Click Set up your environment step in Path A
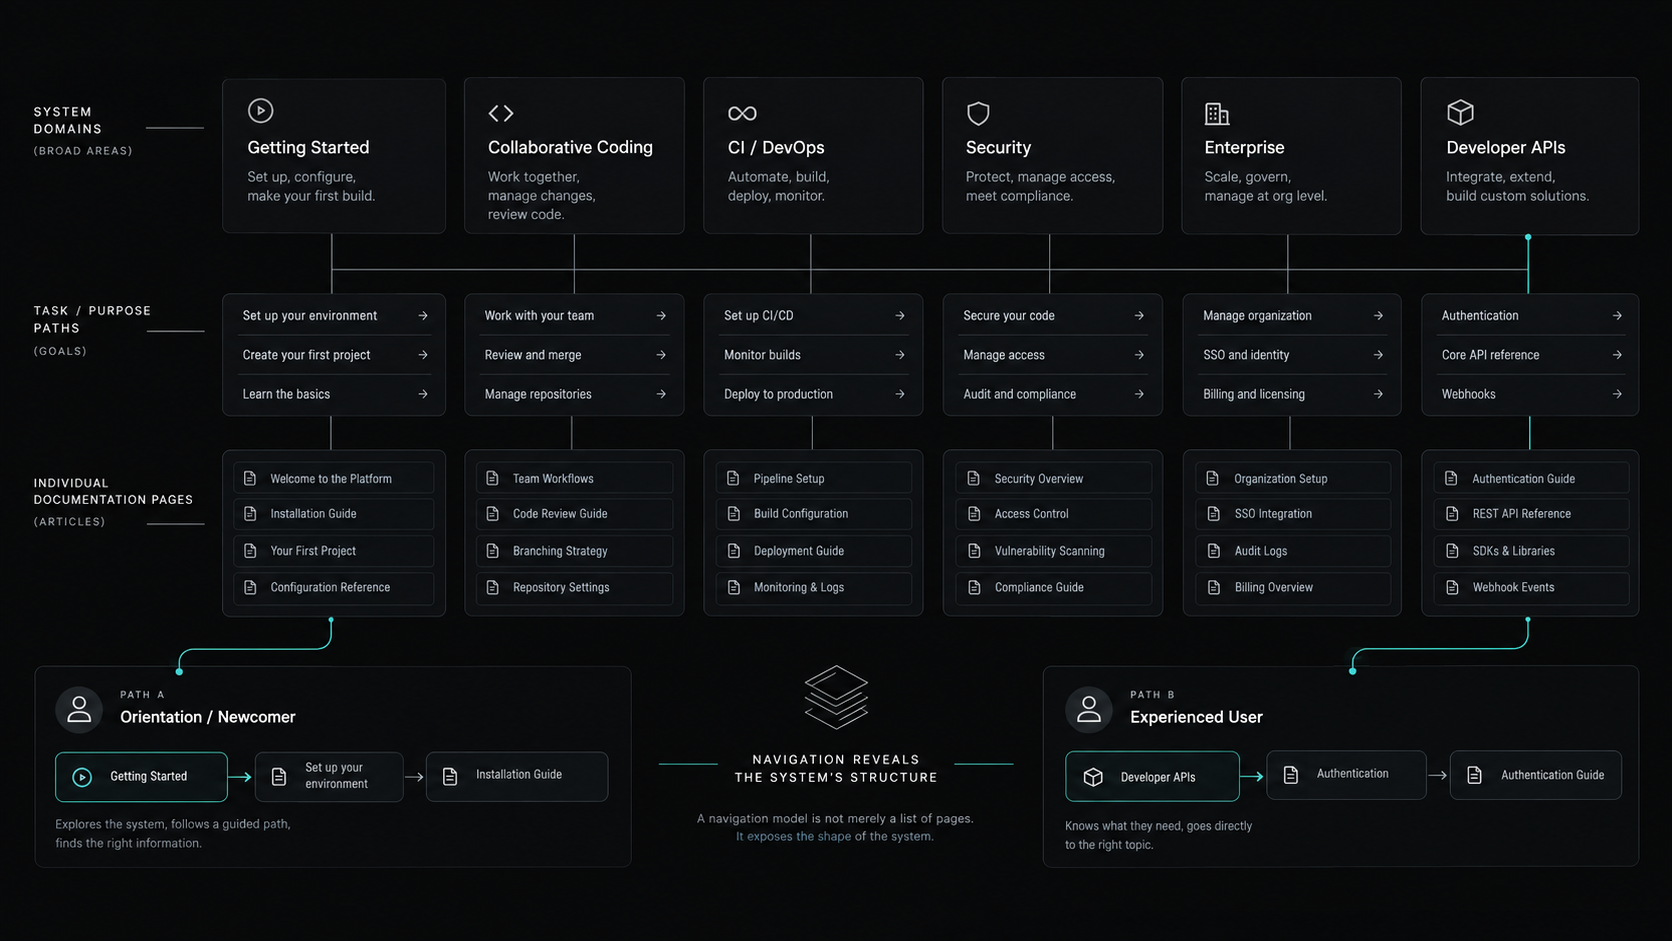Image resolution: width=1672 pixels, height=941 pixels. 329,777
